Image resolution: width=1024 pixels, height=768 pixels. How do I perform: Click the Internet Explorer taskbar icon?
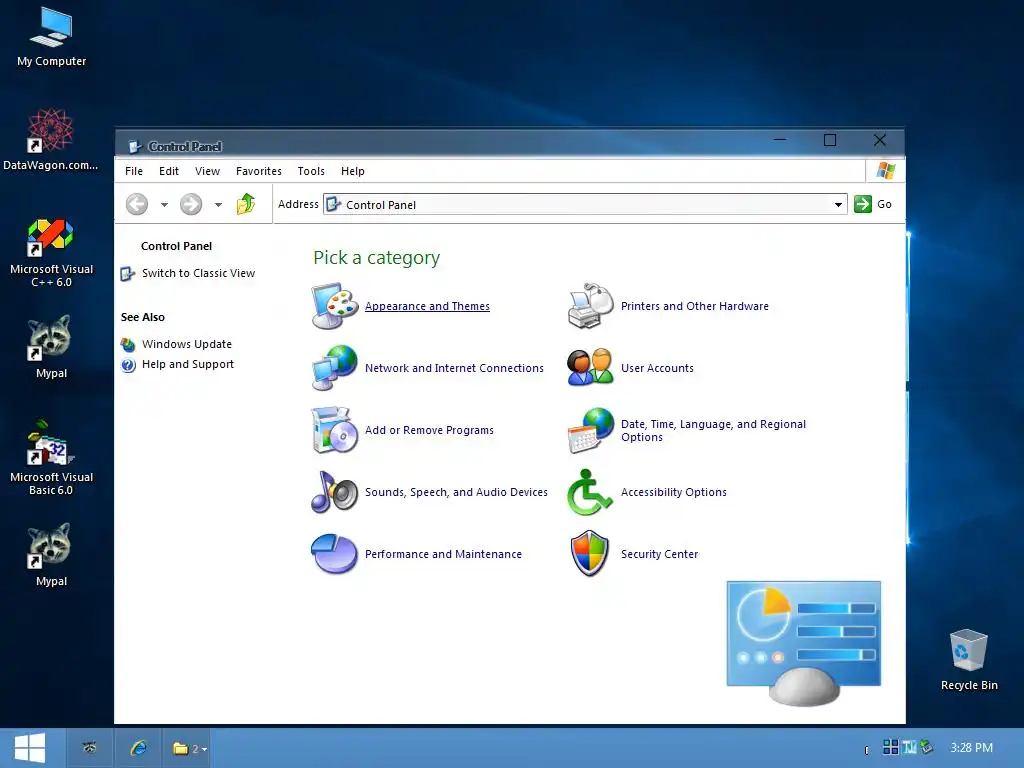click(x=138, y=748)
